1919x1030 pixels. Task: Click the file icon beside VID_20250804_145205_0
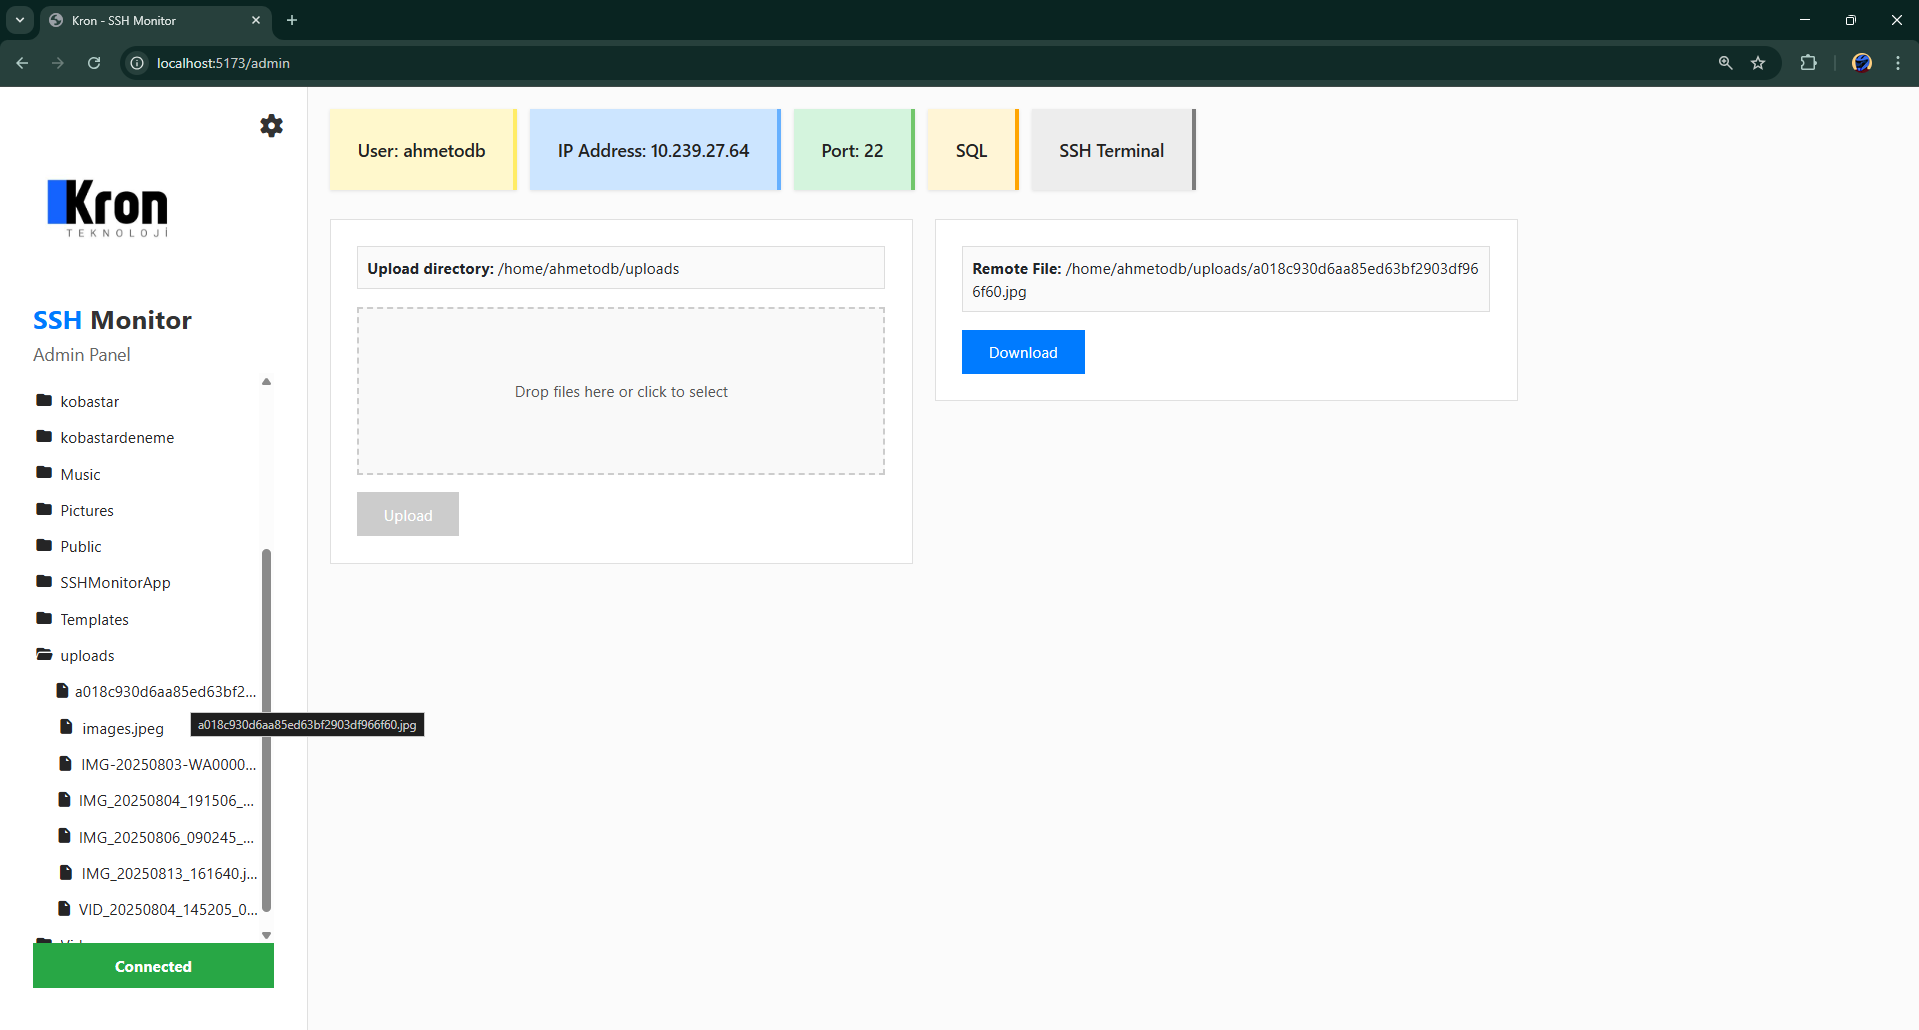64,908
